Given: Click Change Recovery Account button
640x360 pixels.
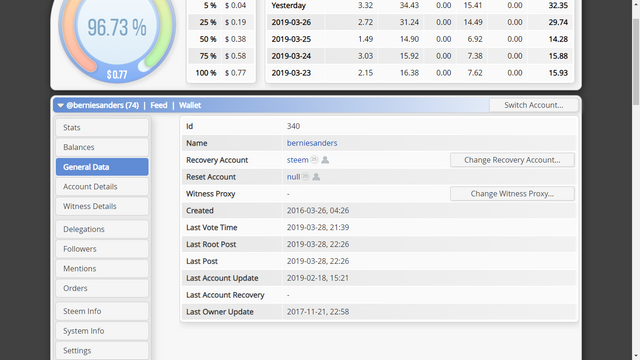Looking at the screenshot, I should point(512,160).
